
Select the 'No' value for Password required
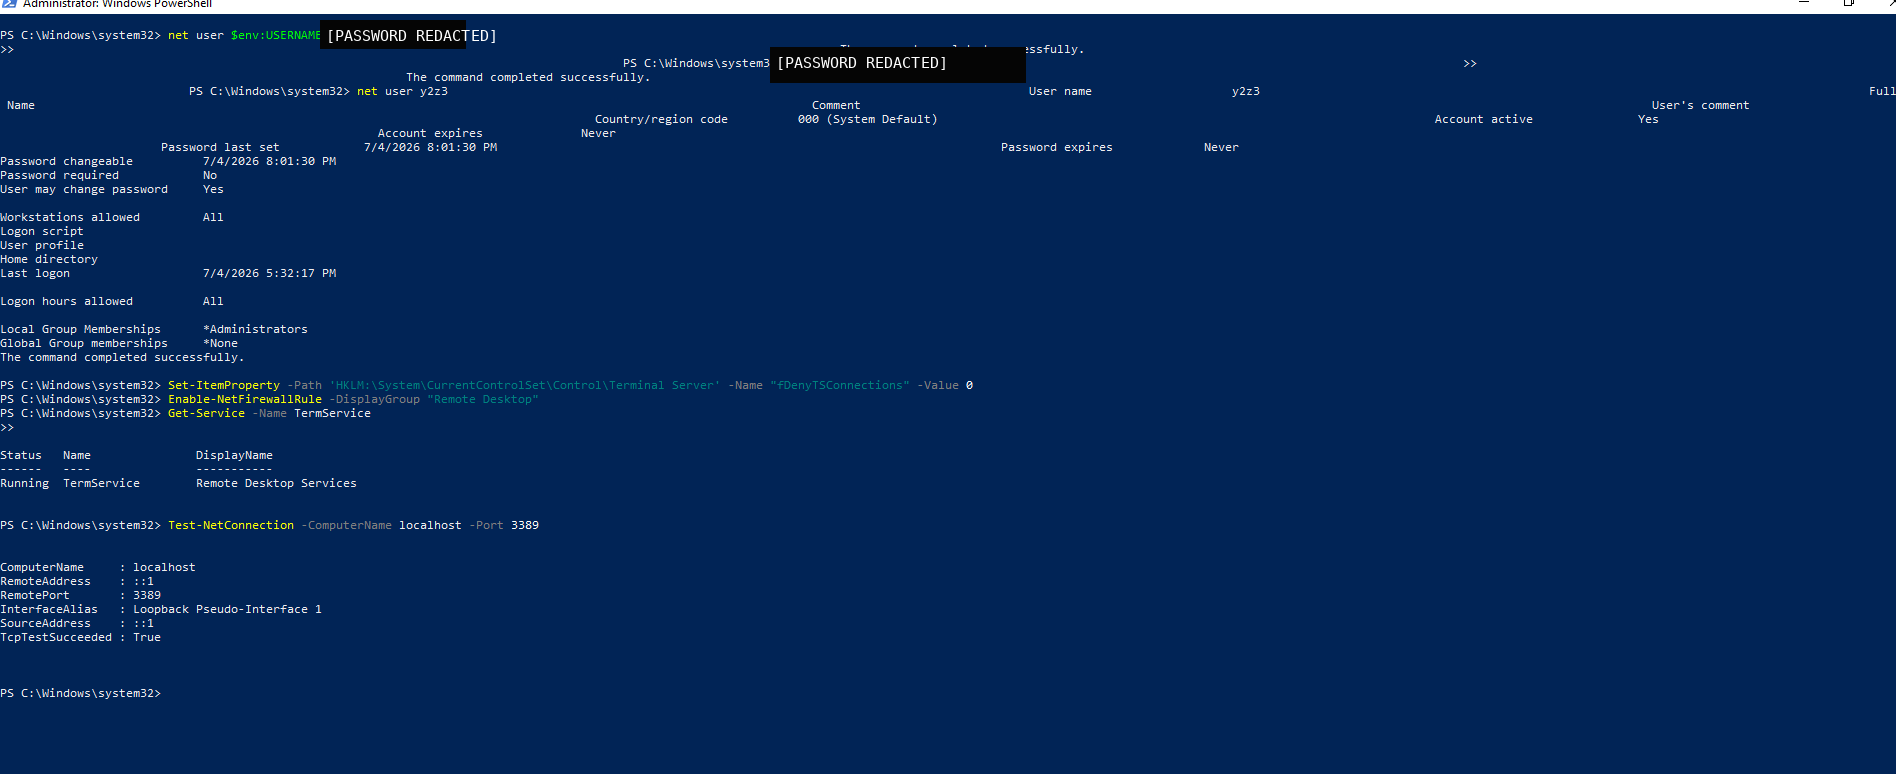coord(210,175)
